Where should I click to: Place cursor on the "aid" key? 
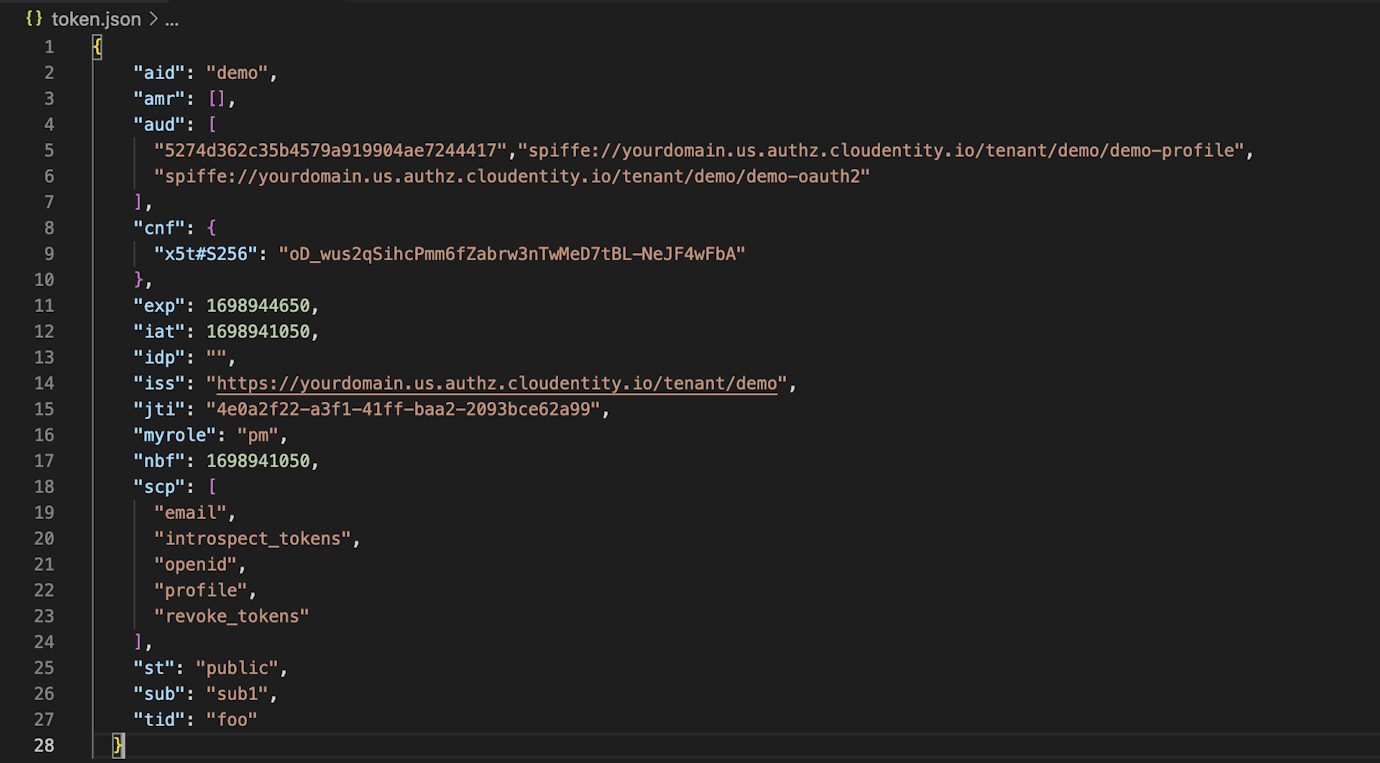[x=160, y=72]
